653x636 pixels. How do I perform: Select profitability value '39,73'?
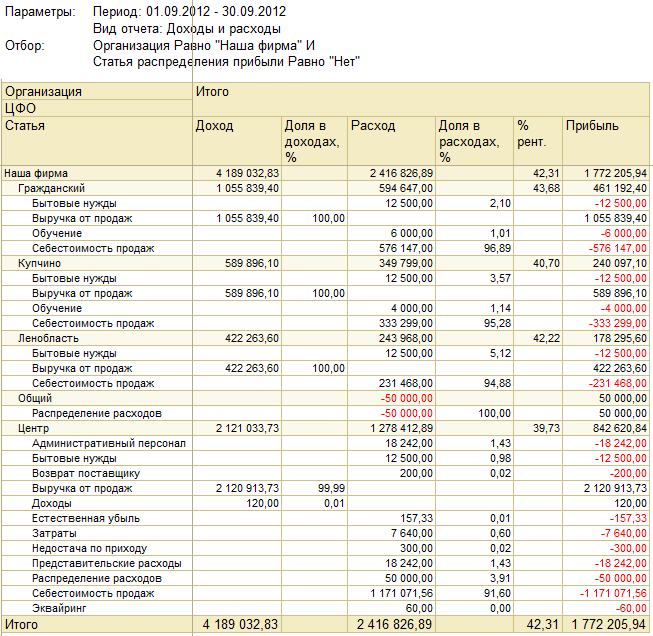tap(546, 428)
